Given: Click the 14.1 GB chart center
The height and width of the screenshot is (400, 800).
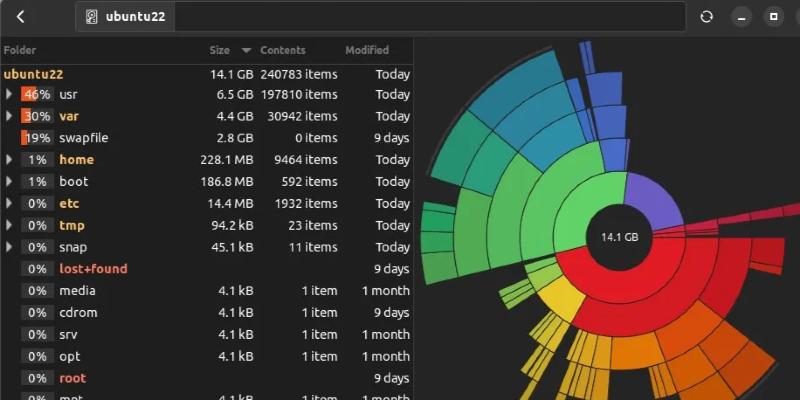Looking at the screenshot, I should 619,237.
